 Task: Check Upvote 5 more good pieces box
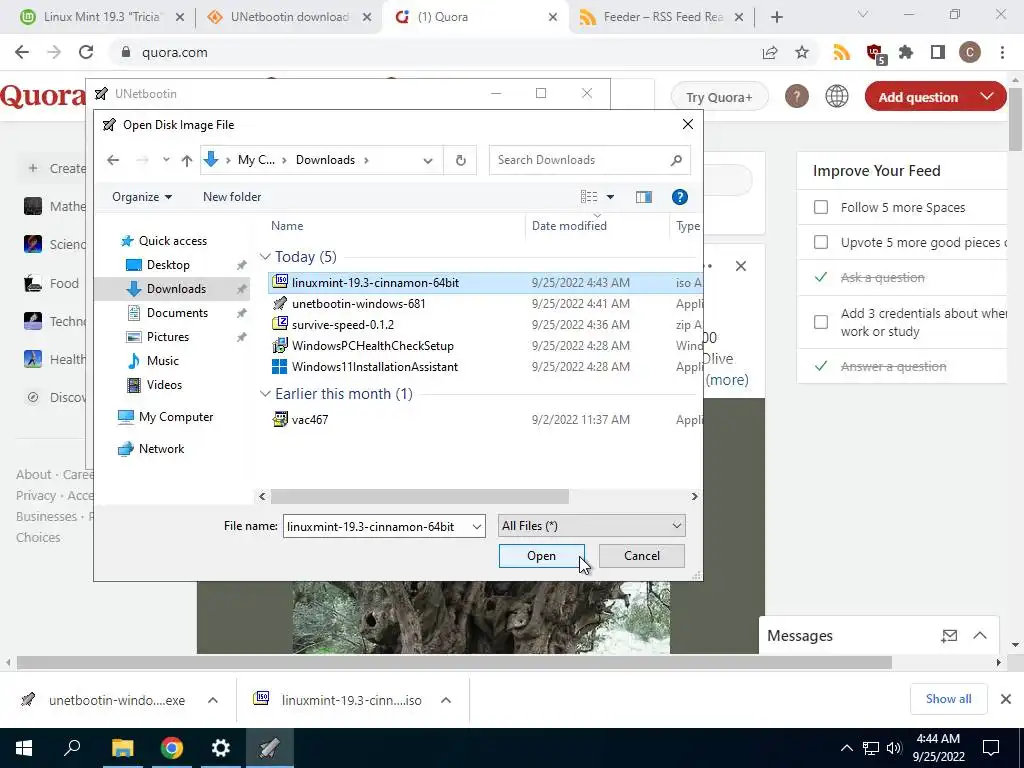click(x=821, y=242)
